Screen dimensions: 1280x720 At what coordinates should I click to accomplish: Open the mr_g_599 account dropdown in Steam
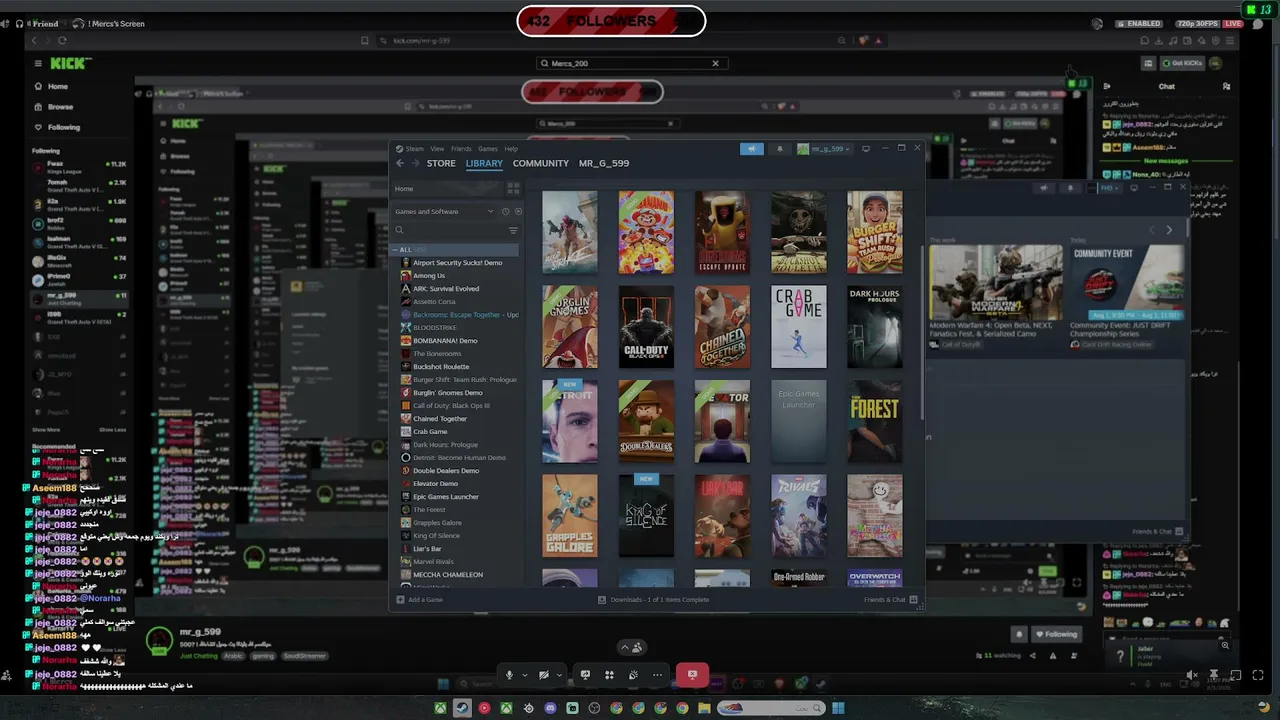click(824, 149)
